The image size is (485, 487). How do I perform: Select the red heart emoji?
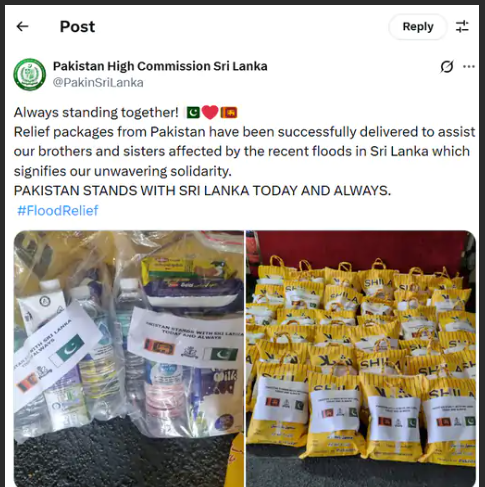click(210, 112)
